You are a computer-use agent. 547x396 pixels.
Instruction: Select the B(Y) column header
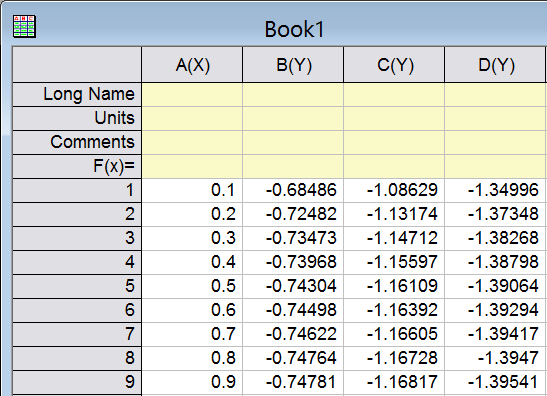click(293, 65)
